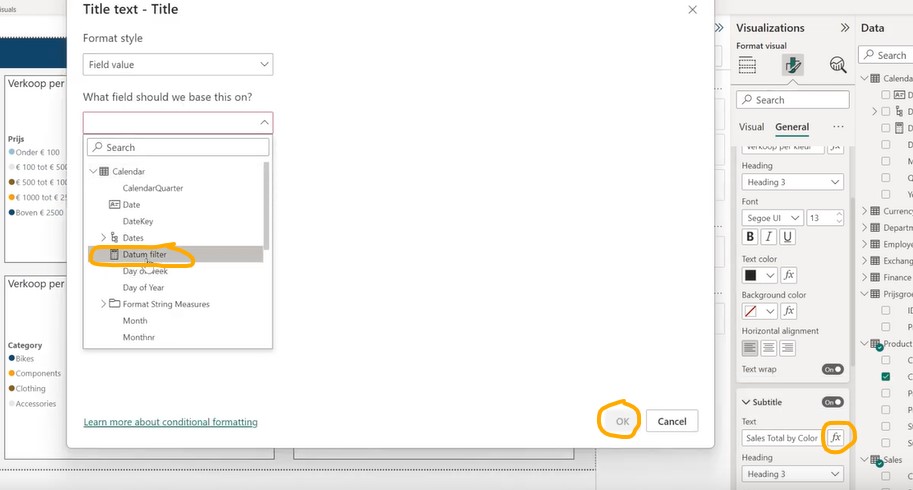Switch to the Visual tab
This screenshot has width=913, height=490.
coord(751,127)
